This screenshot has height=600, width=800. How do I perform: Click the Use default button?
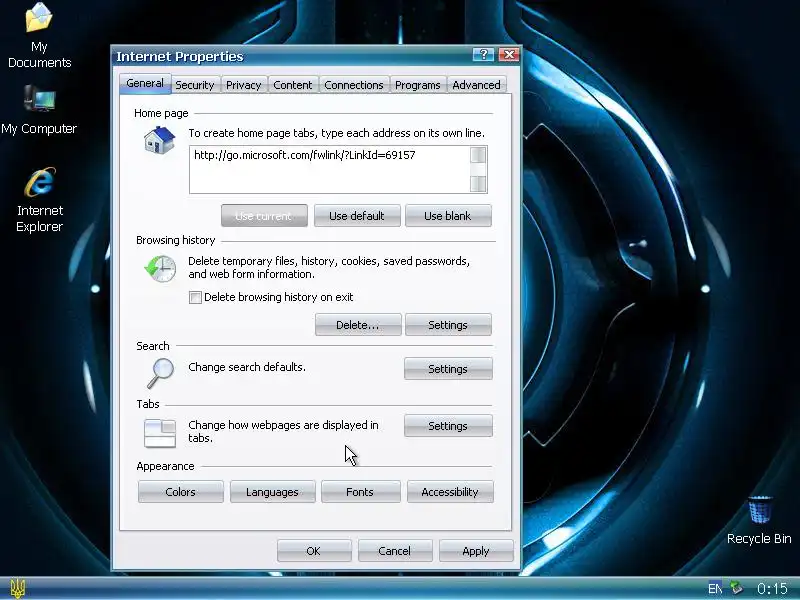click(x=357, y=216)
